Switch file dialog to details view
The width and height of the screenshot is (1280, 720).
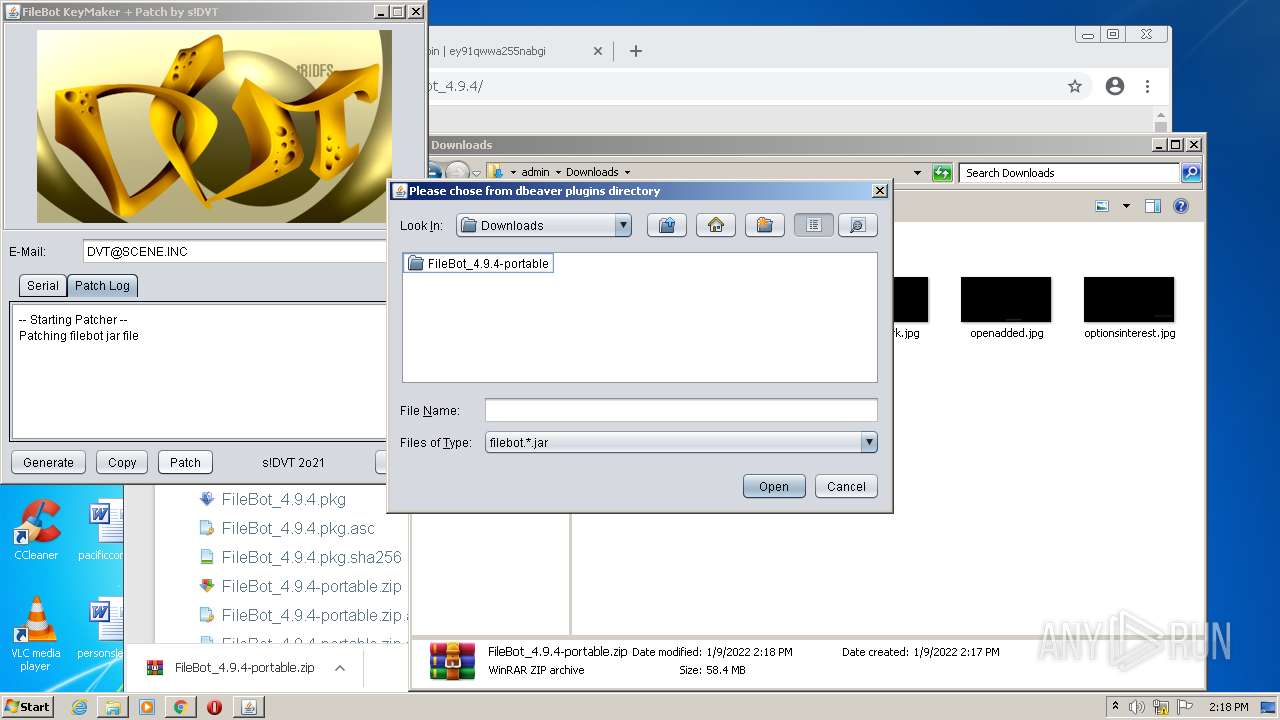pos(858,225)
